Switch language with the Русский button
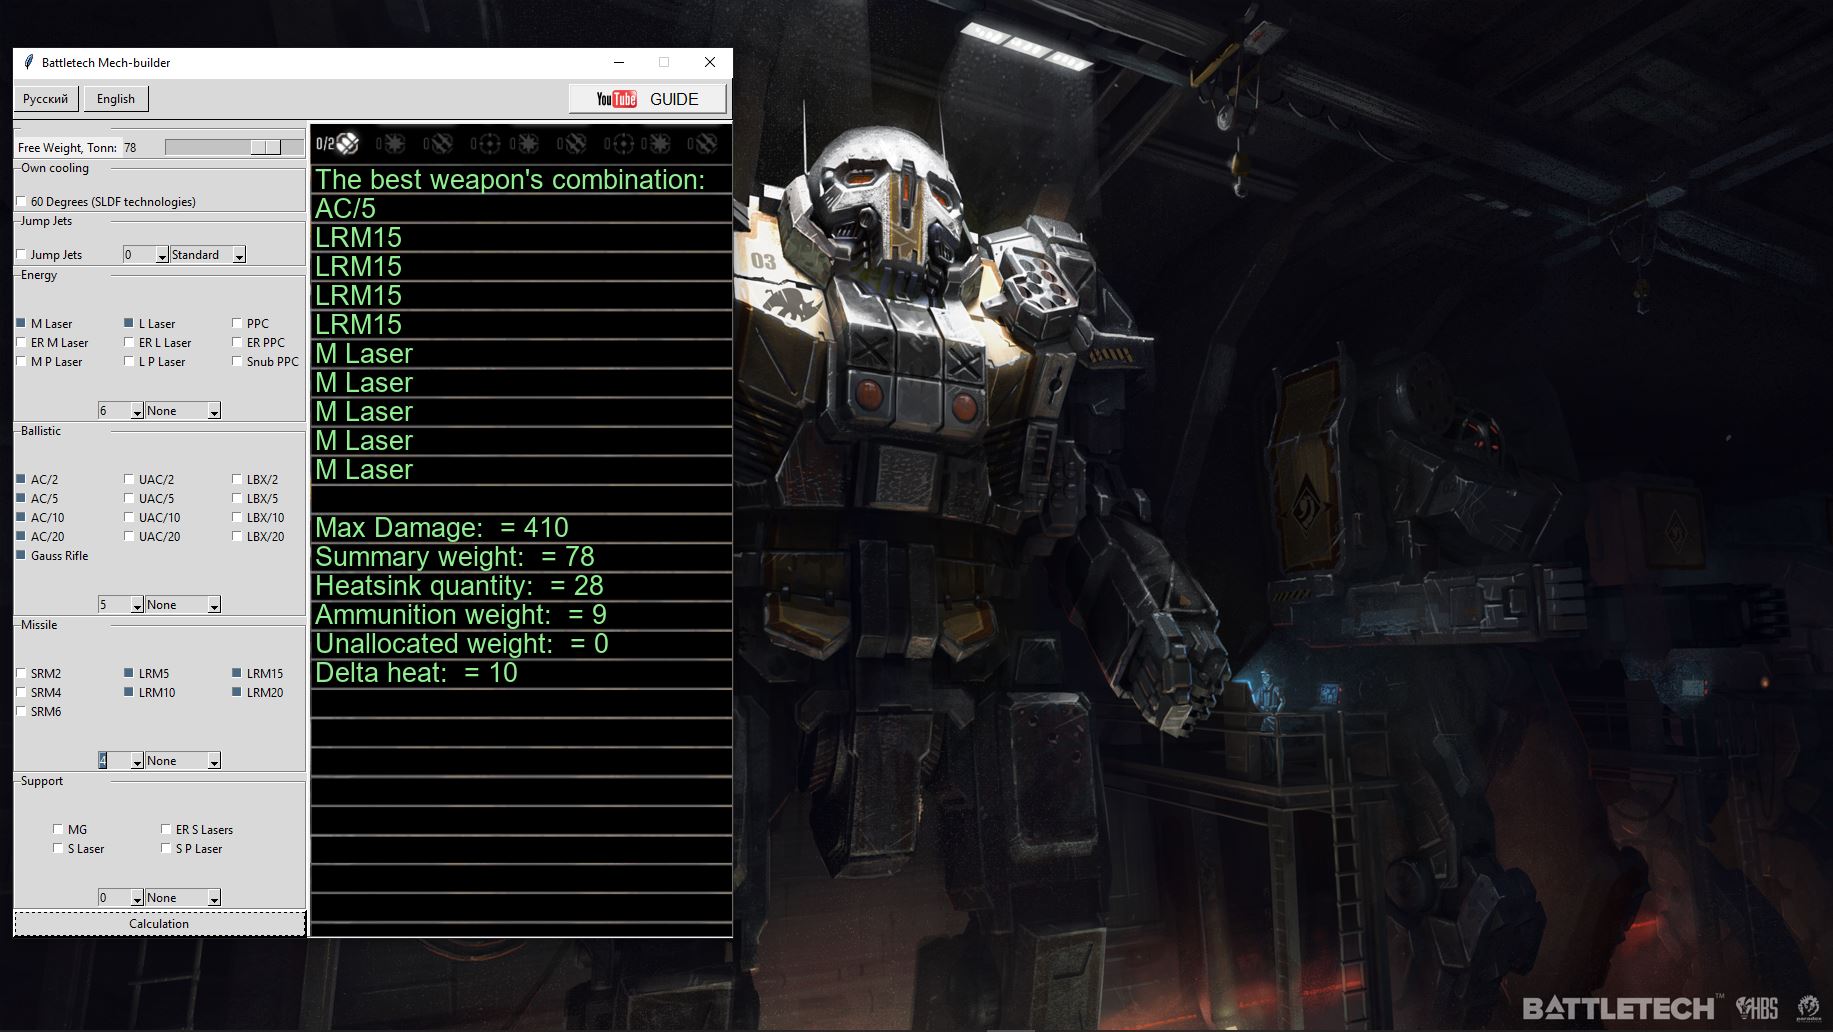Screen dimensions: 1833x1032 (46, 99)
